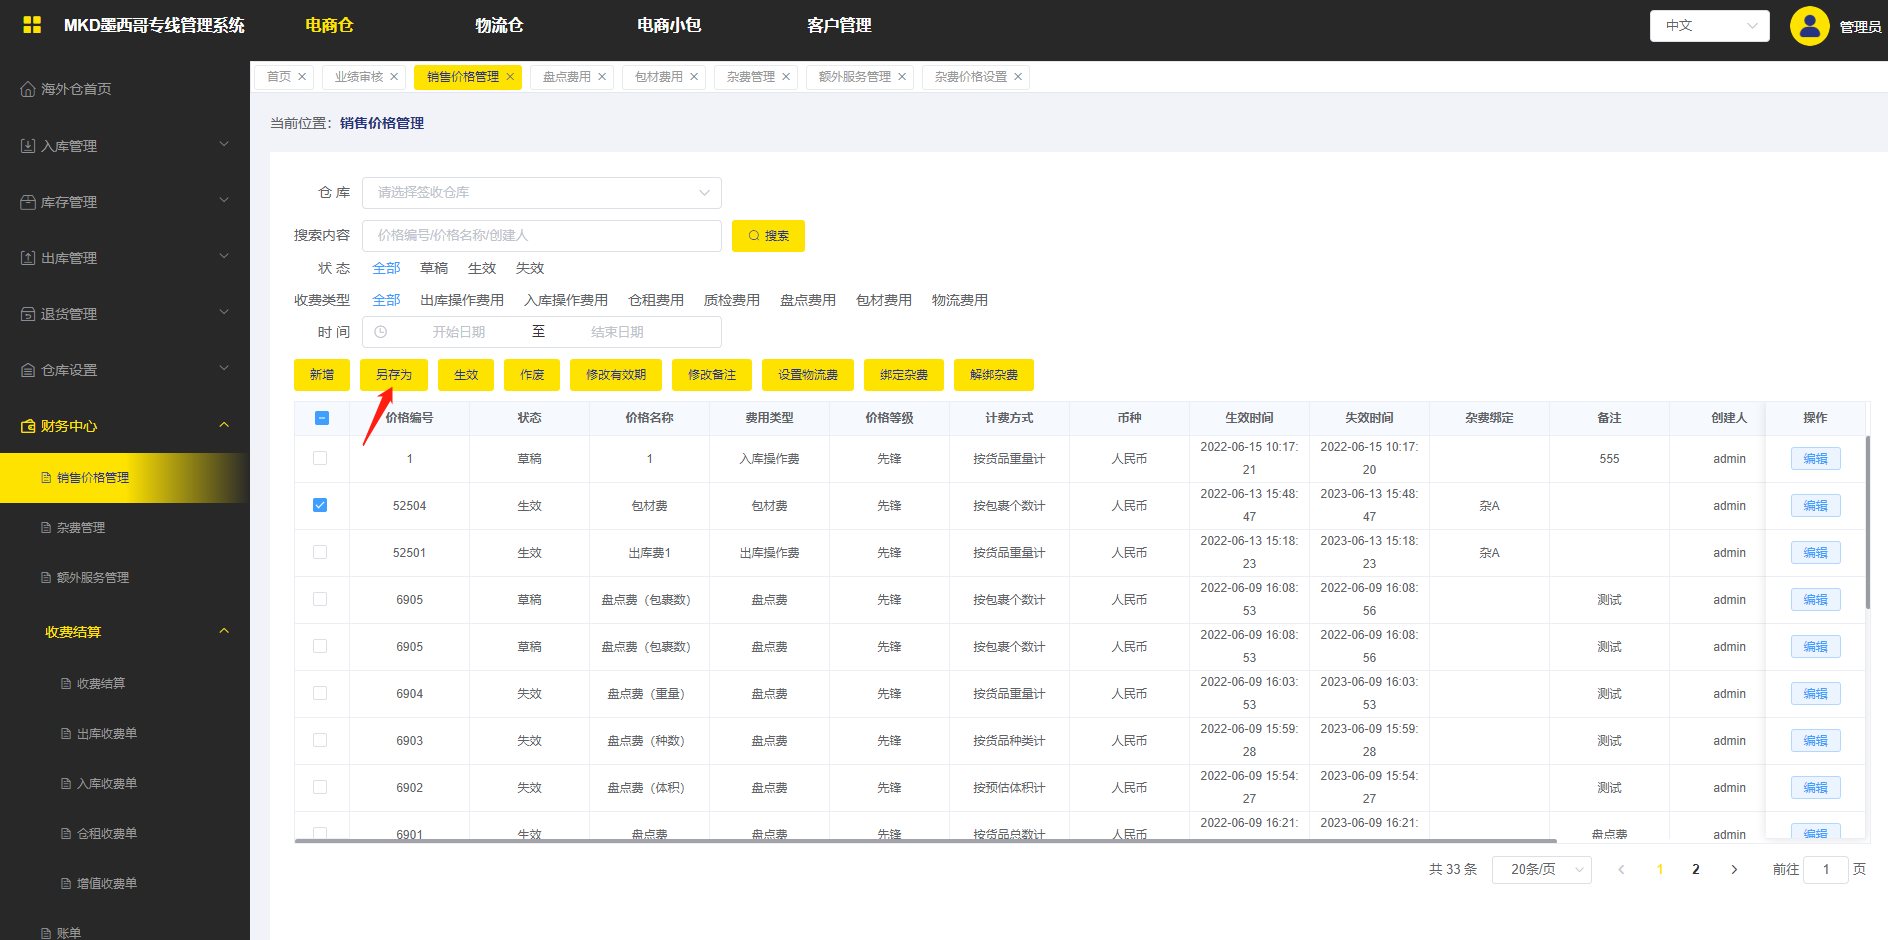This screenshot has height=940, width=1888.
Task: Click the home icon beside 海外仓首页
Action: click(28, 89)
